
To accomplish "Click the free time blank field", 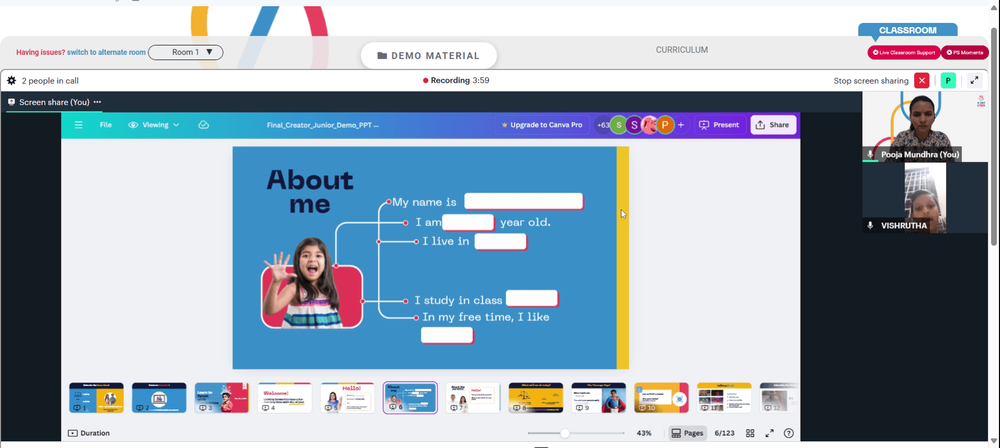I will point(446,335).
